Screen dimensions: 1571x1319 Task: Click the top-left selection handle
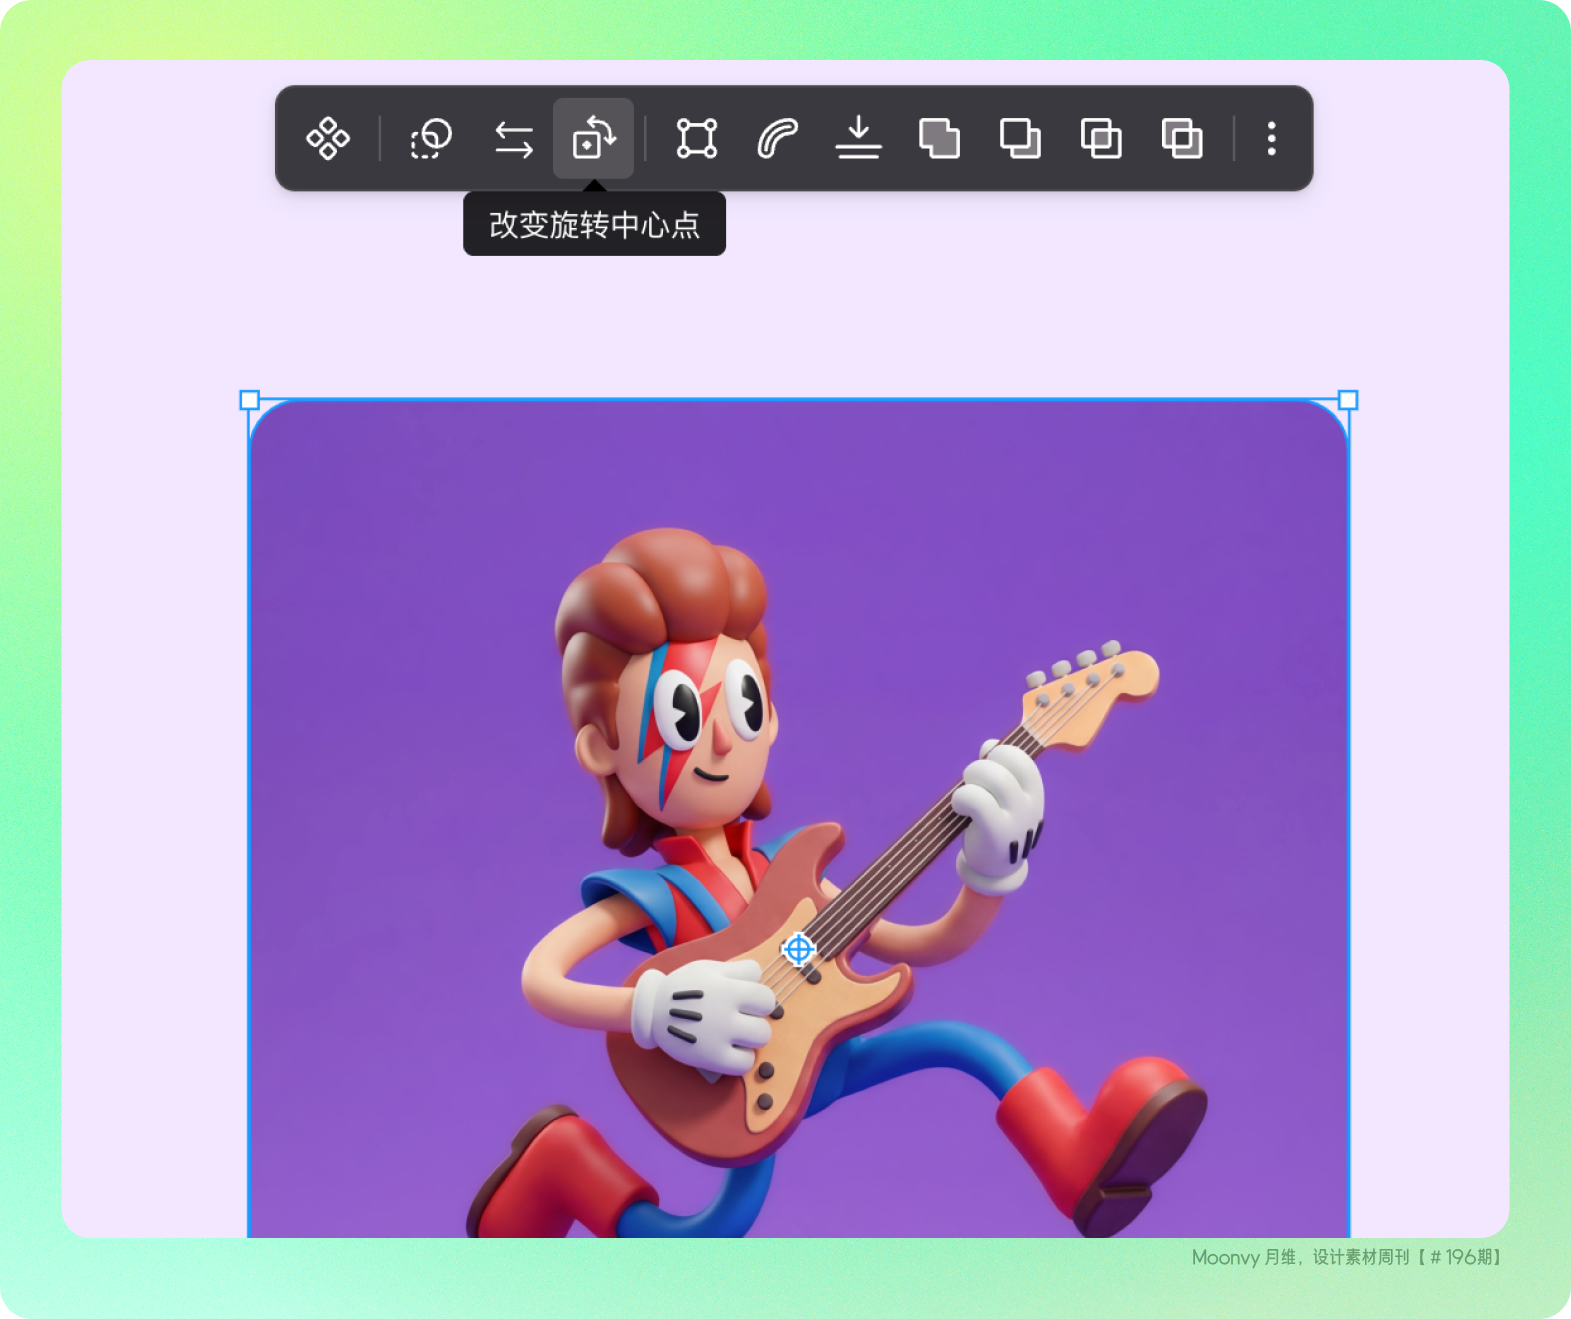250,400
